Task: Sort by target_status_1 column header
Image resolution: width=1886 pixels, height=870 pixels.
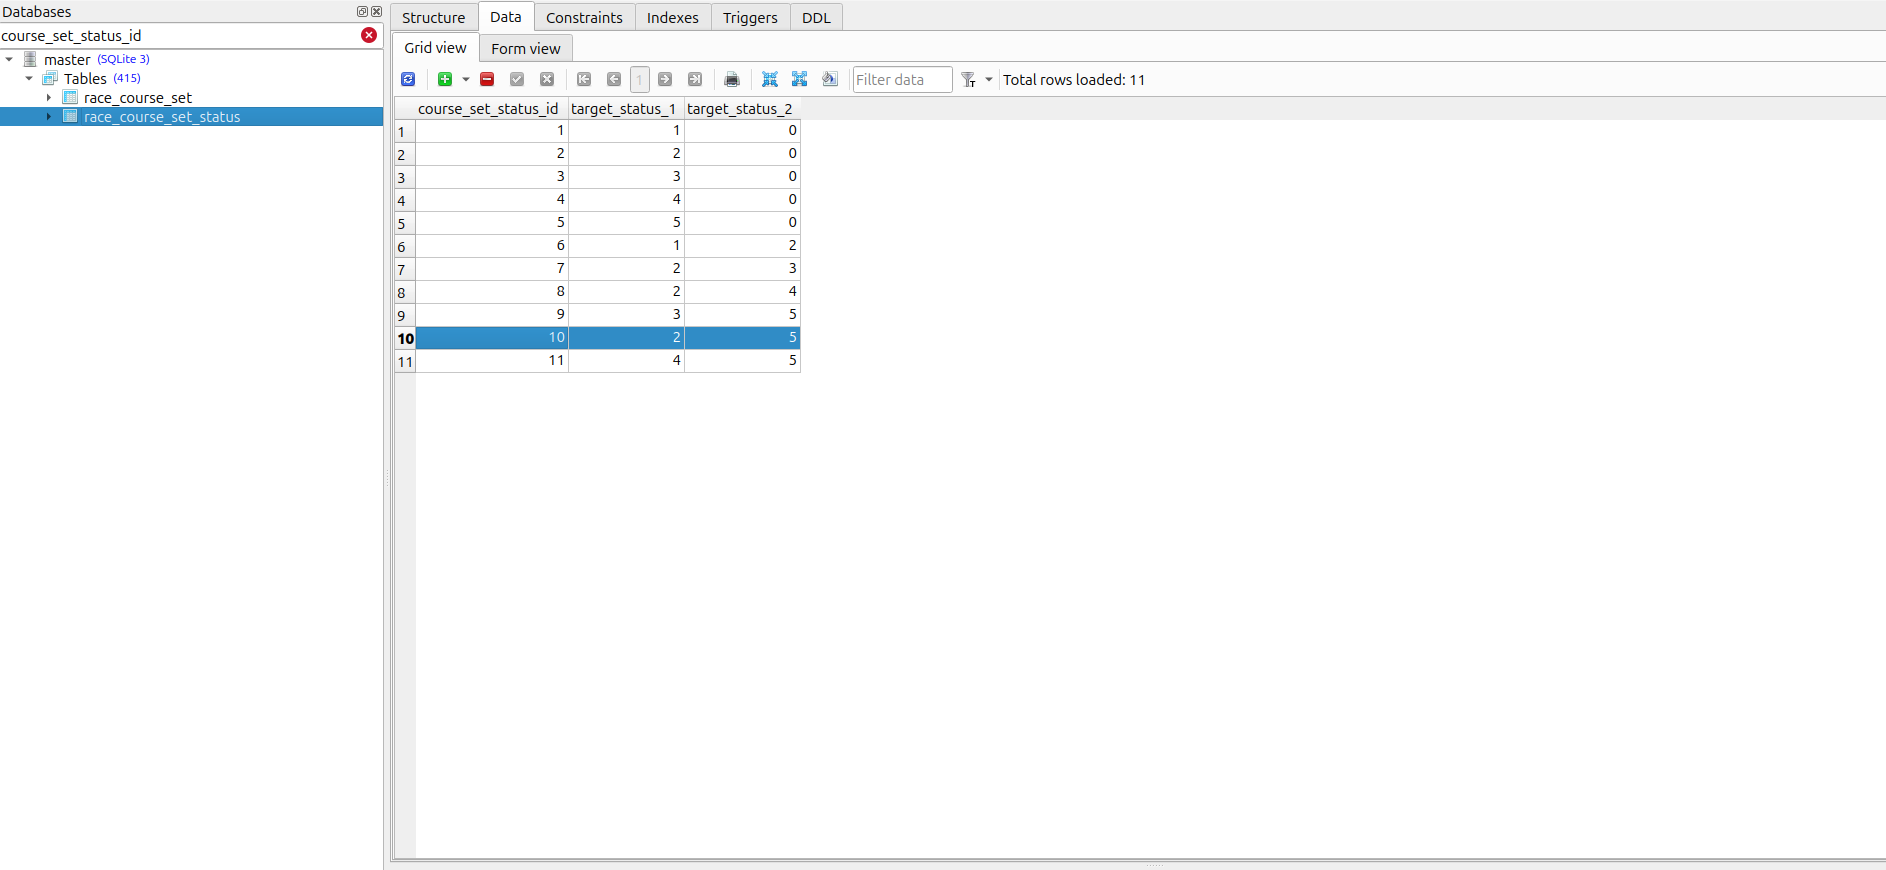Action: pos(626,109)
